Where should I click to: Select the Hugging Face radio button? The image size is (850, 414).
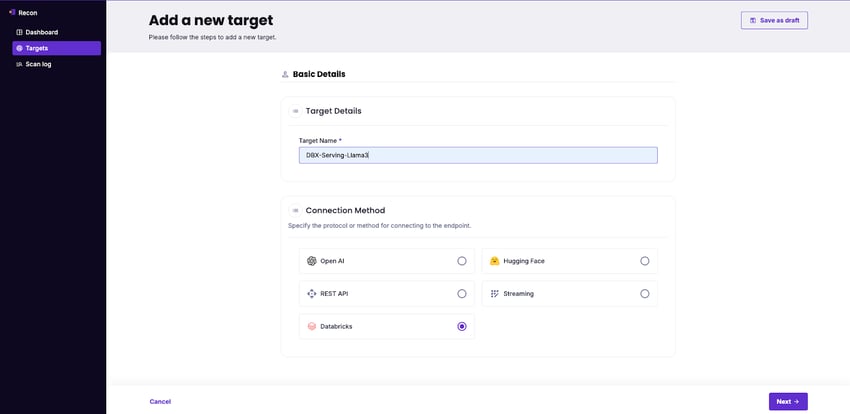coord(644,261)
